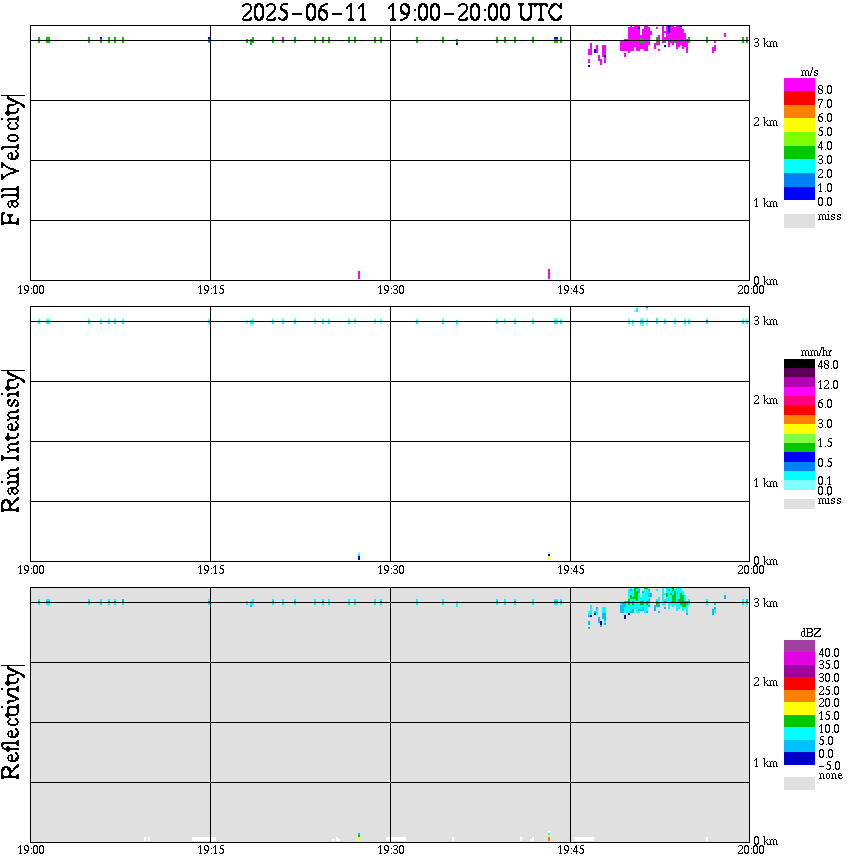Screen dimensions: 850x868
Task: Click the chart title '2025-06-11 19:00-20:00 UTC'
Action: (402, 12)
